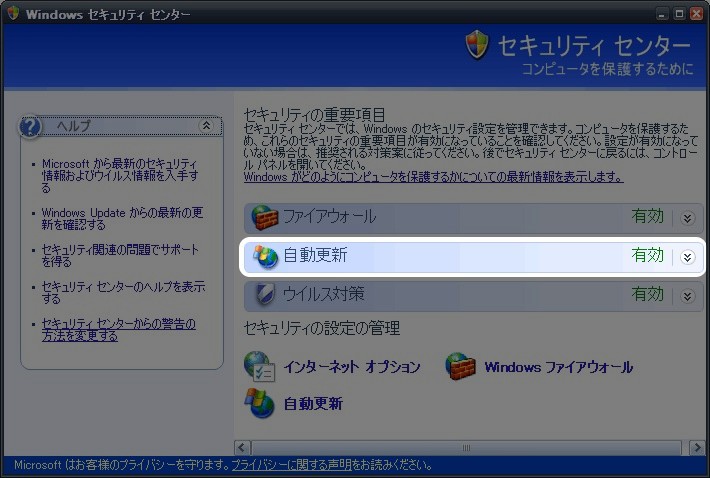Click 有効 status in highlighted 自動更新 row
710x478 pixels.
click(x=648, y=255)
